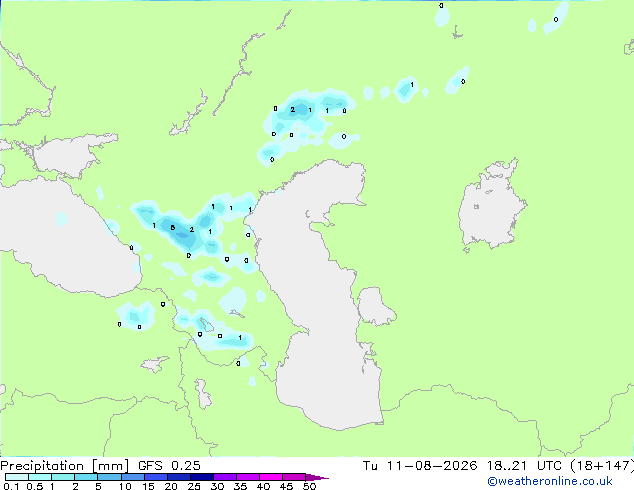Pick the 15–20 mm legend color swatch

[156, 477]
